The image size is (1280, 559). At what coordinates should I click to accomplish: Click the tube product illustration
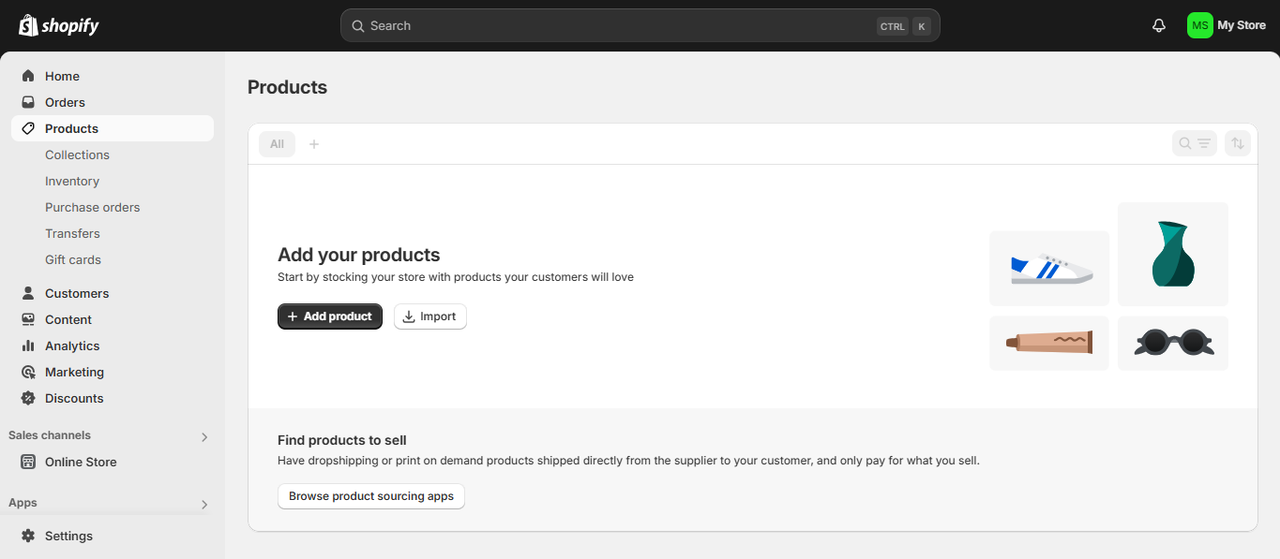tap(1049, 343)
